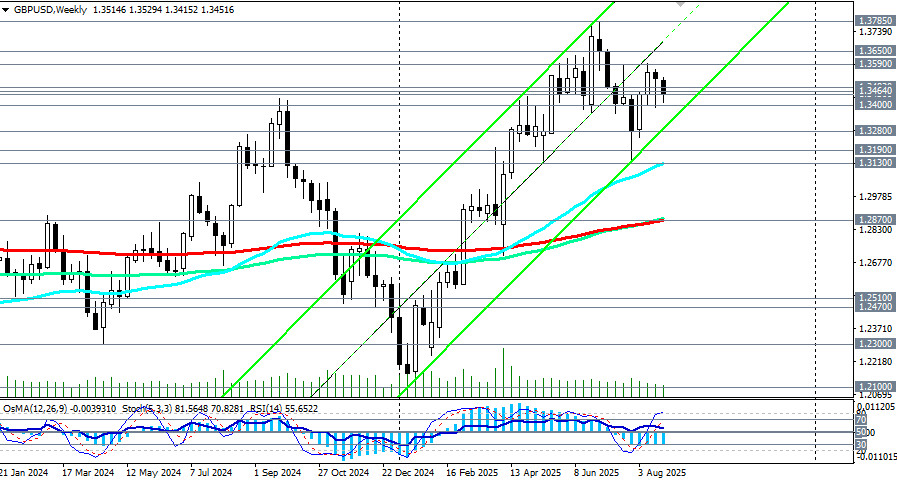Screen dimensions: 897x482
Task: Click the 1.31300 price level label
Action: (875, 163)
